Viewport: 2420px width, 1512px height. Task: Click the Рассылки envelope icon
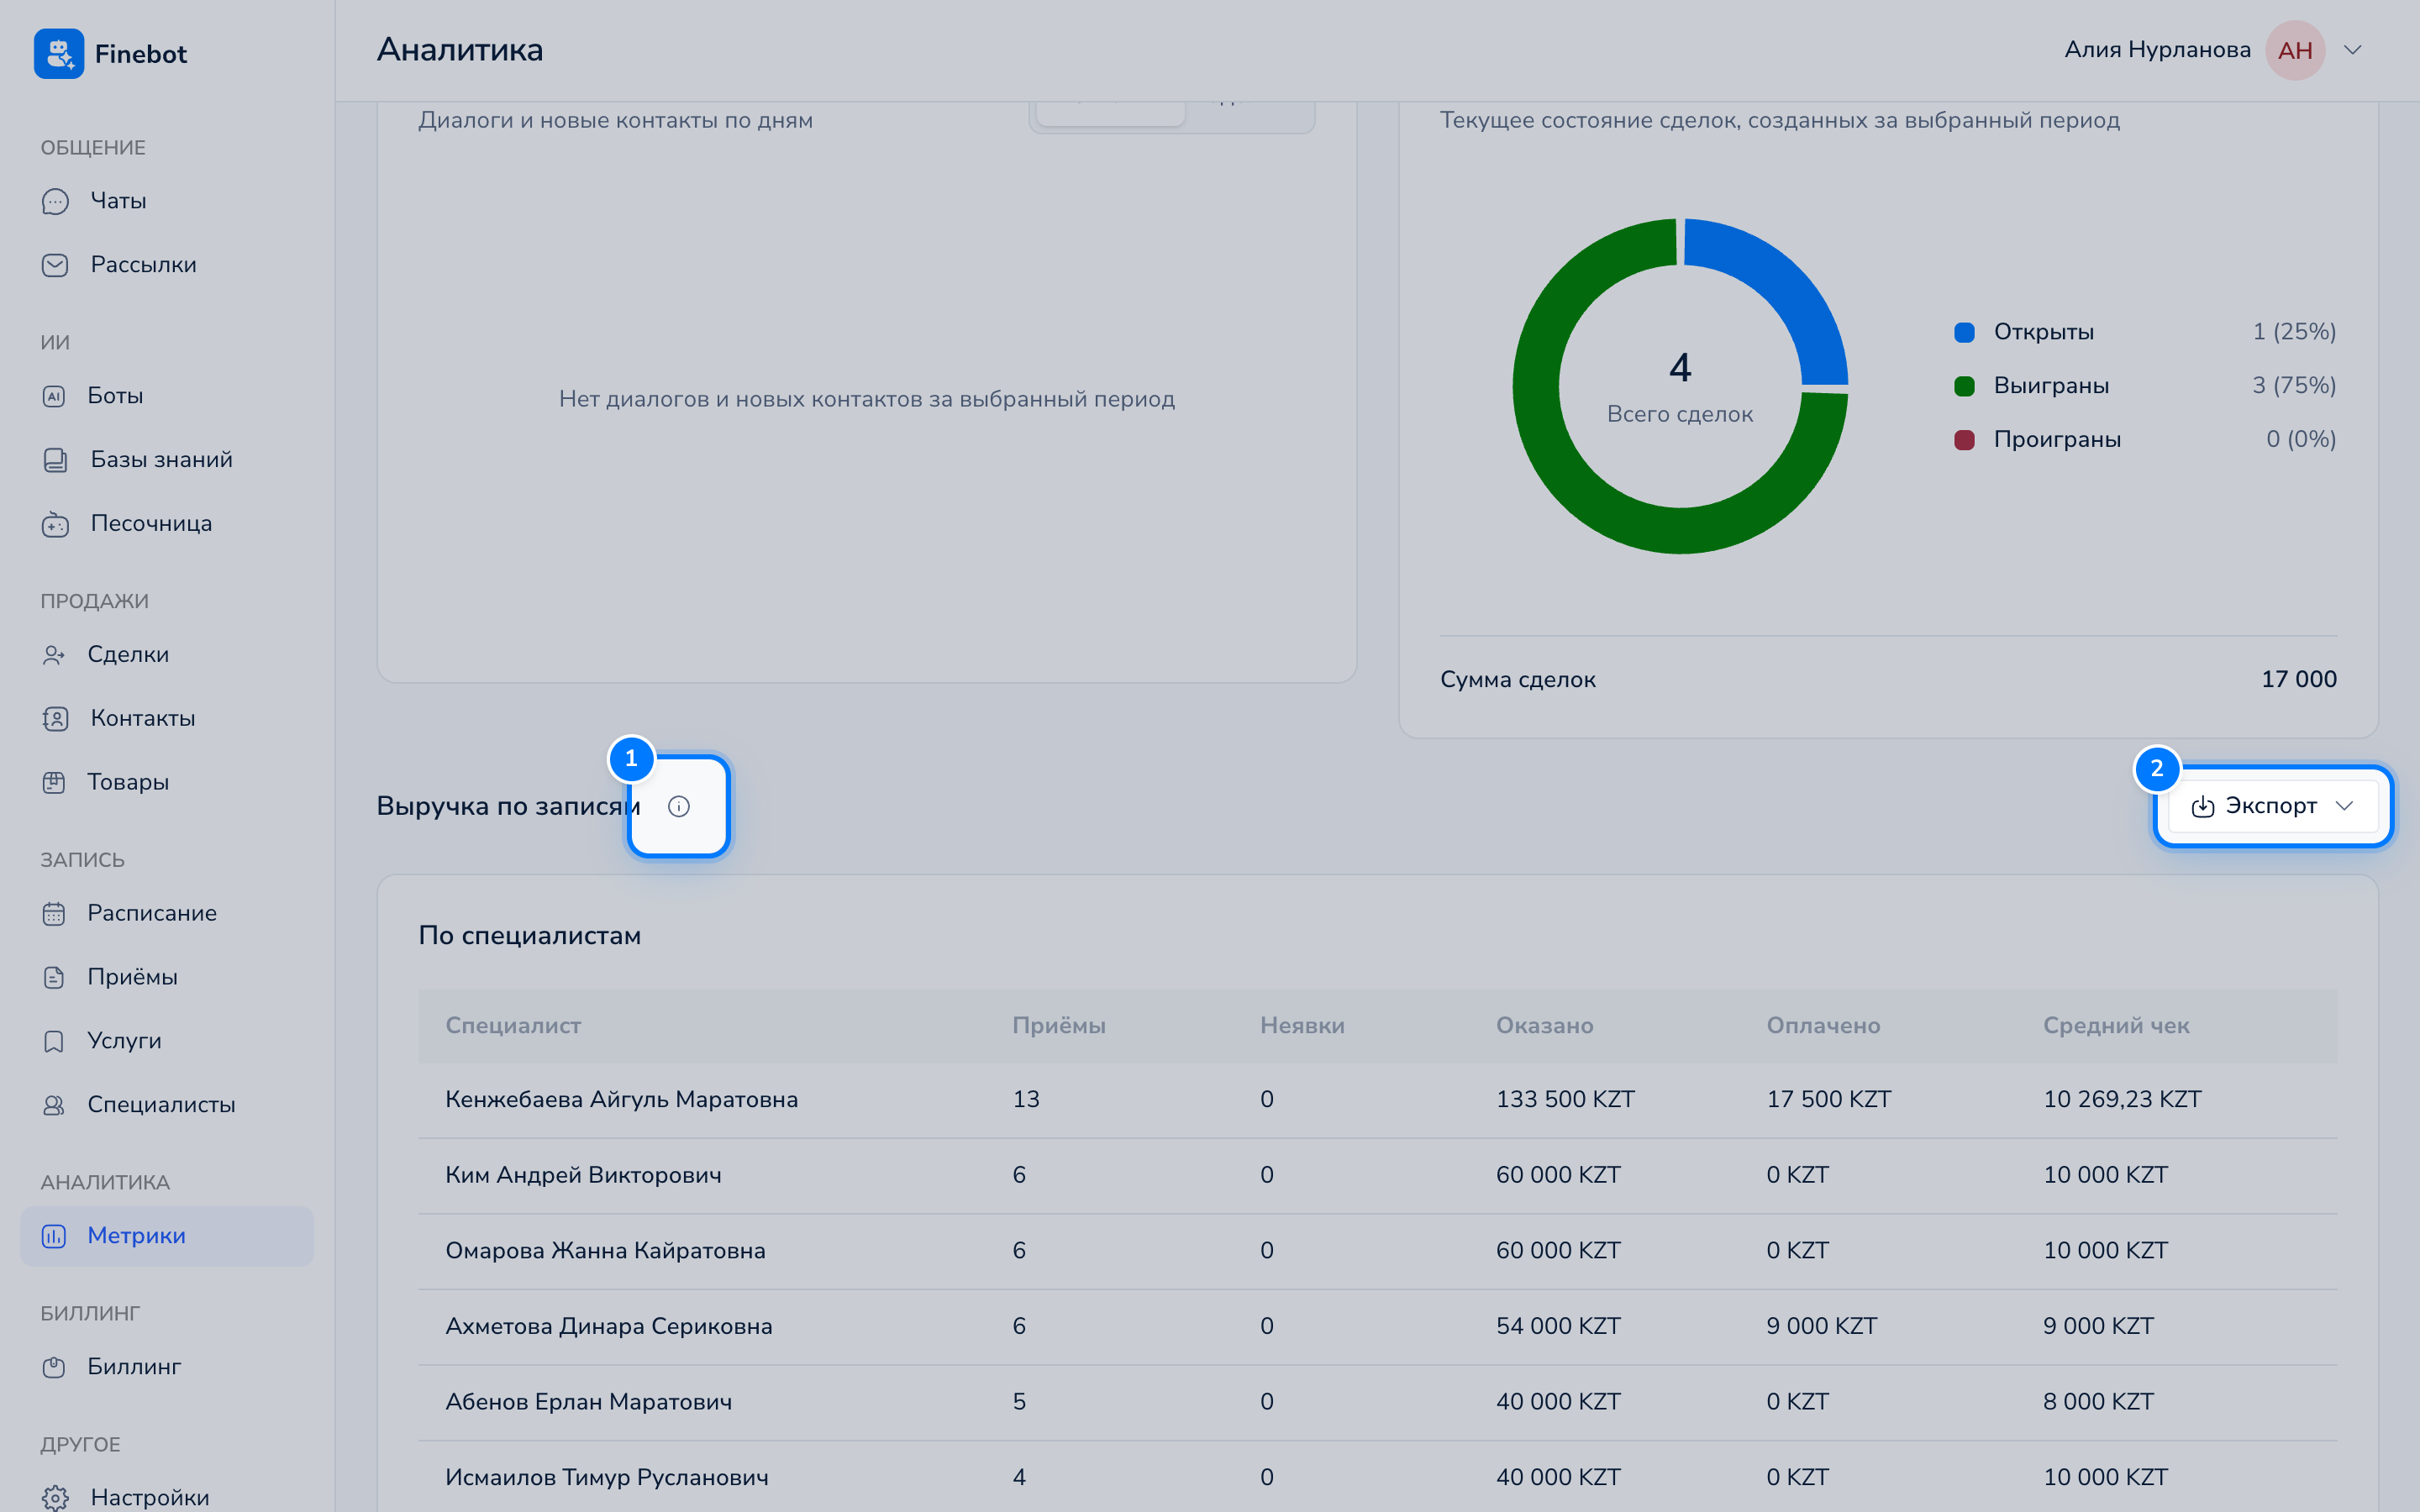point(55,265)
